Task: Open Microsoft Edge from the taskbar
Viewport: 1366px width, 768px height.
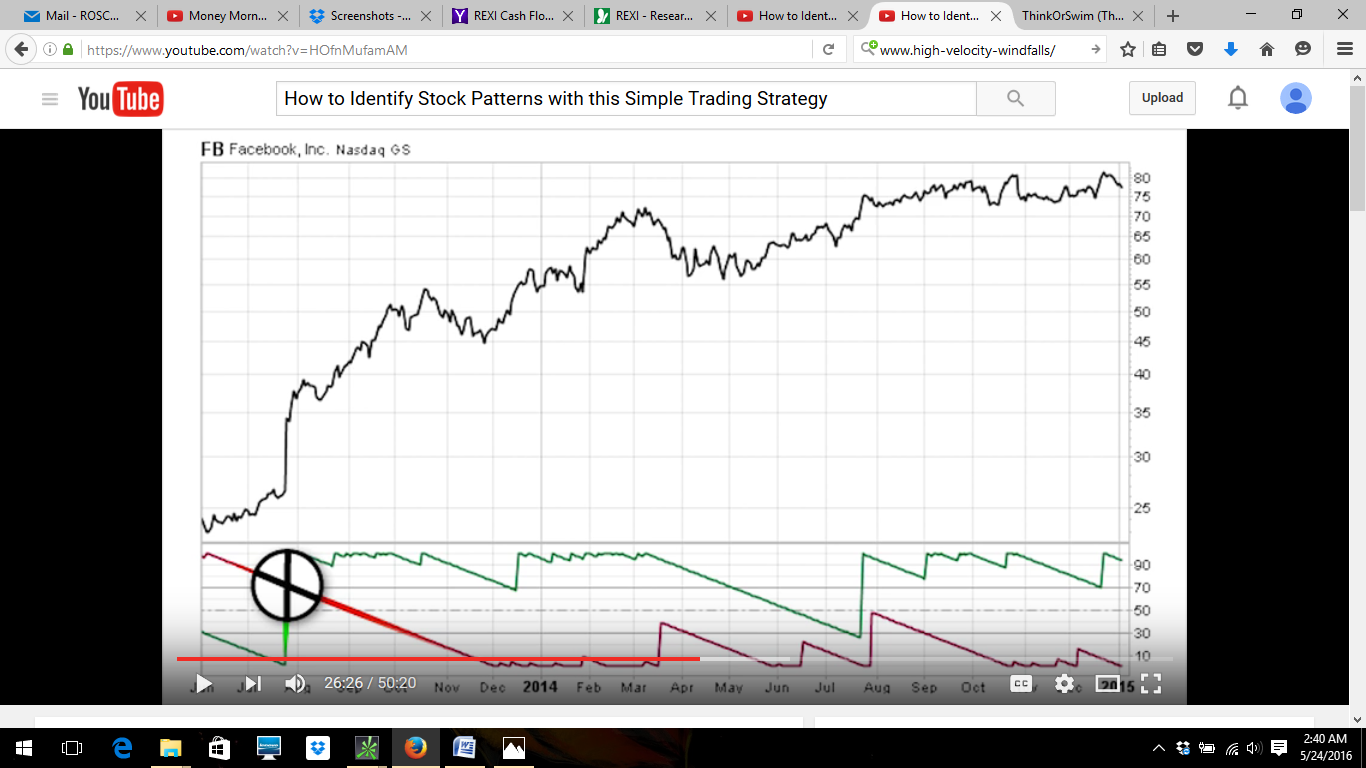Action: click(123, 748)
